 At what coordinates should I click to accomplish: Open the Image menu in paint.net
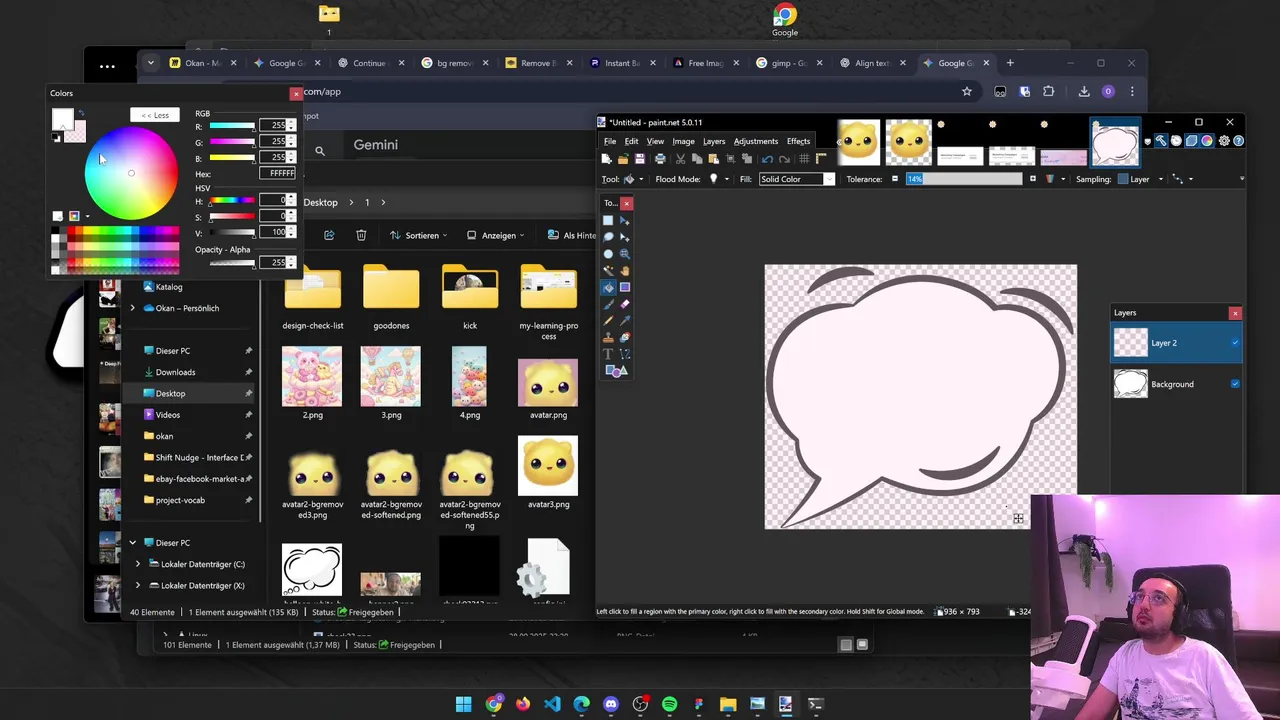(683, 141)
